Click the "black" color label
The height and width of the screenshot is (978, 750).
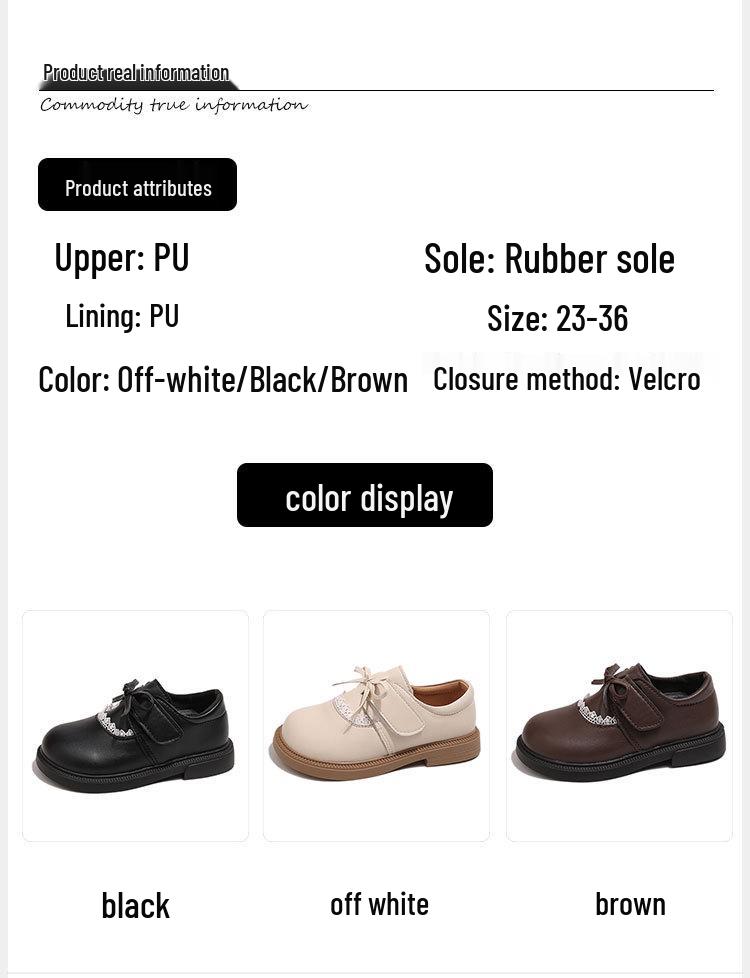tap(135, 905)
